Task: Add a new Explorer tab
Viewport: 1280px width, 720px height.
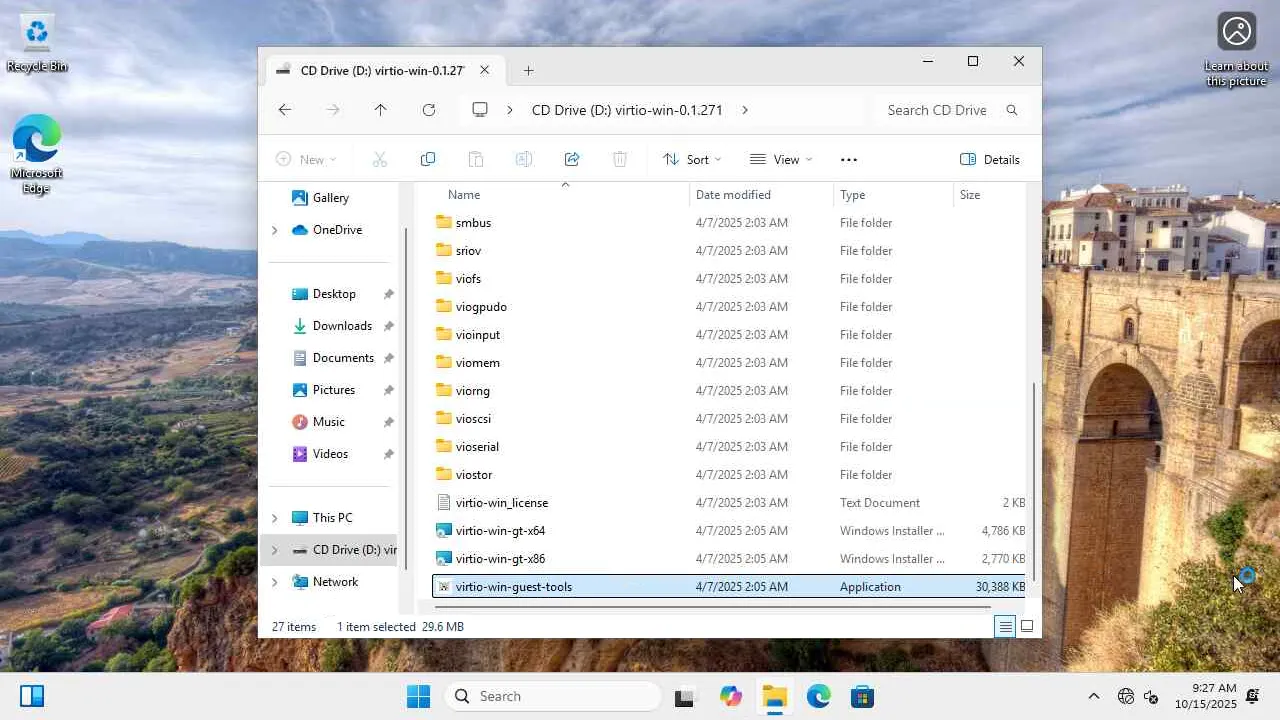Action: pos(528,70)
